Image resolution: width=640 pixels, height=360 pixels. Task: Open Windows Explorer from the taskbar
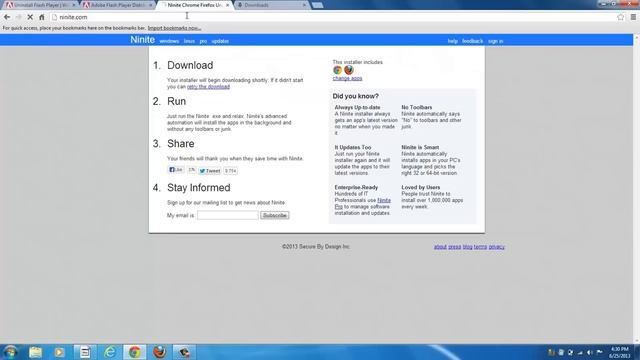(36, 352)
